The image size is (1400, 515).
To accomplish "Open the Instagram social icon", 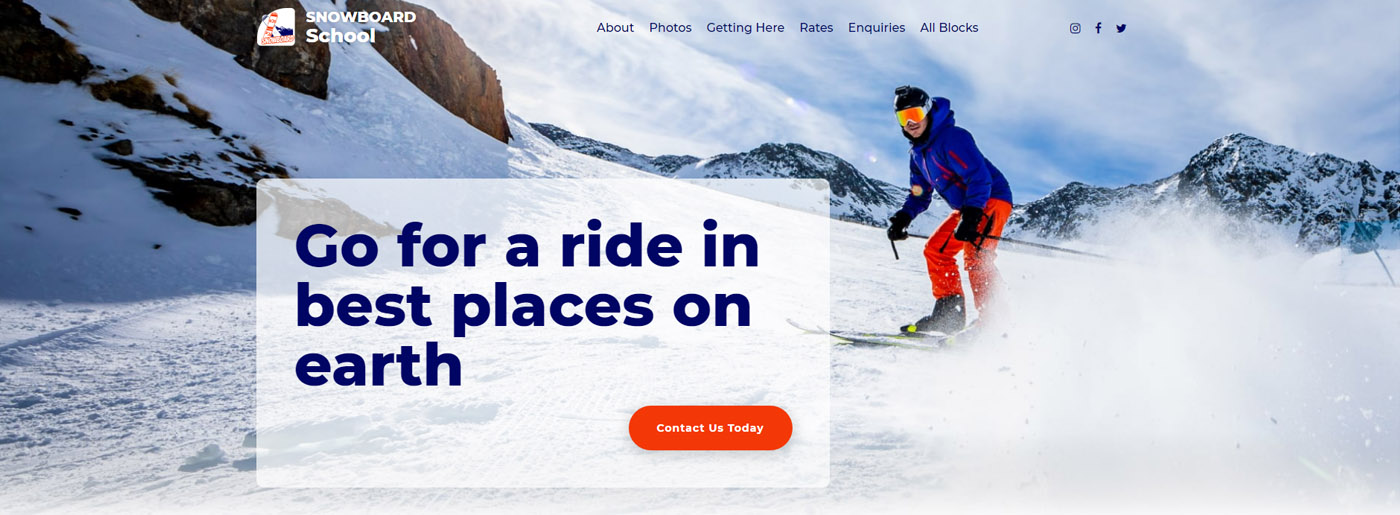I will (1075, 28).
